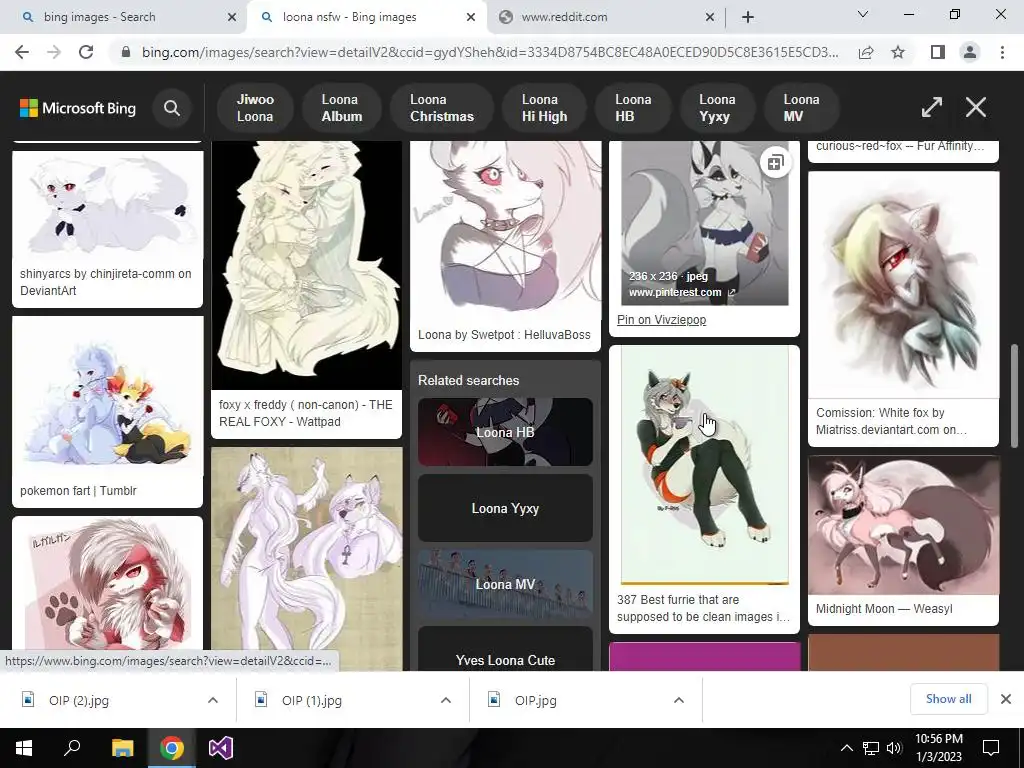Select the 'loona nsfw - Bing images' tab
Viewport: 1024px width, 768px height.
[x=366, y=17]
